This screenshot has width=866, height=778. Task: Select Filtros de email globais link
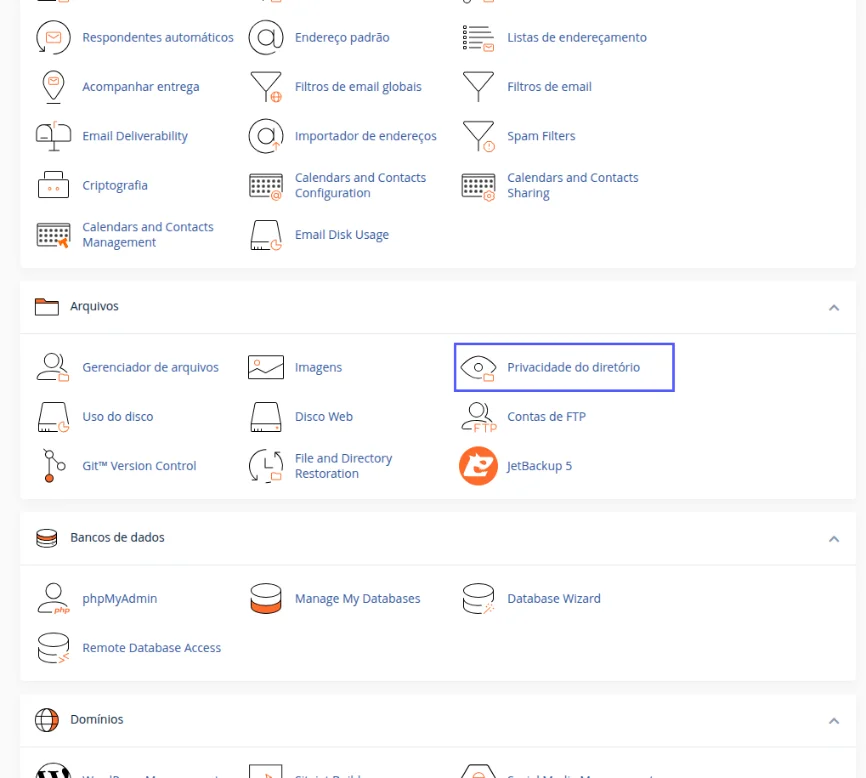pyautogui.click(x=358, y=87)
